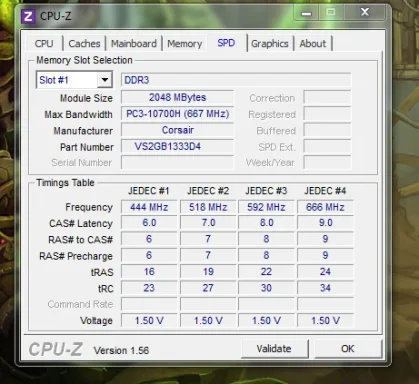Click the tRC value 30
This screenshot has width=419, height=384.
pyautogui.click(x=266, y=288)
